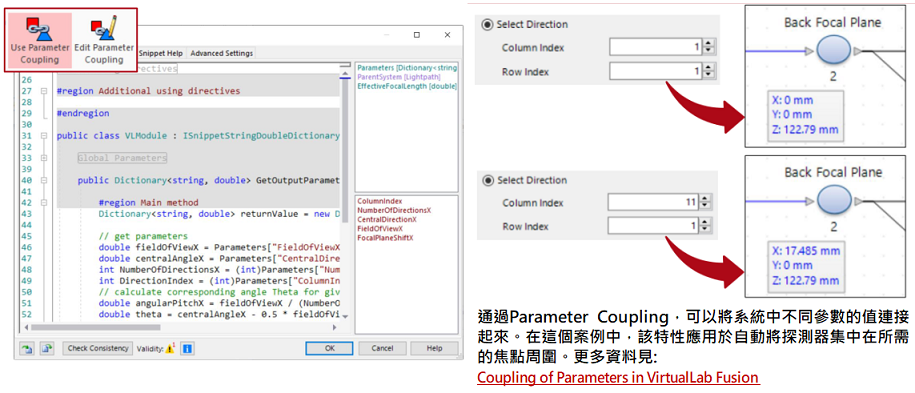
Task: Open the blue info icon next to Validity
Action: [187, 349]
